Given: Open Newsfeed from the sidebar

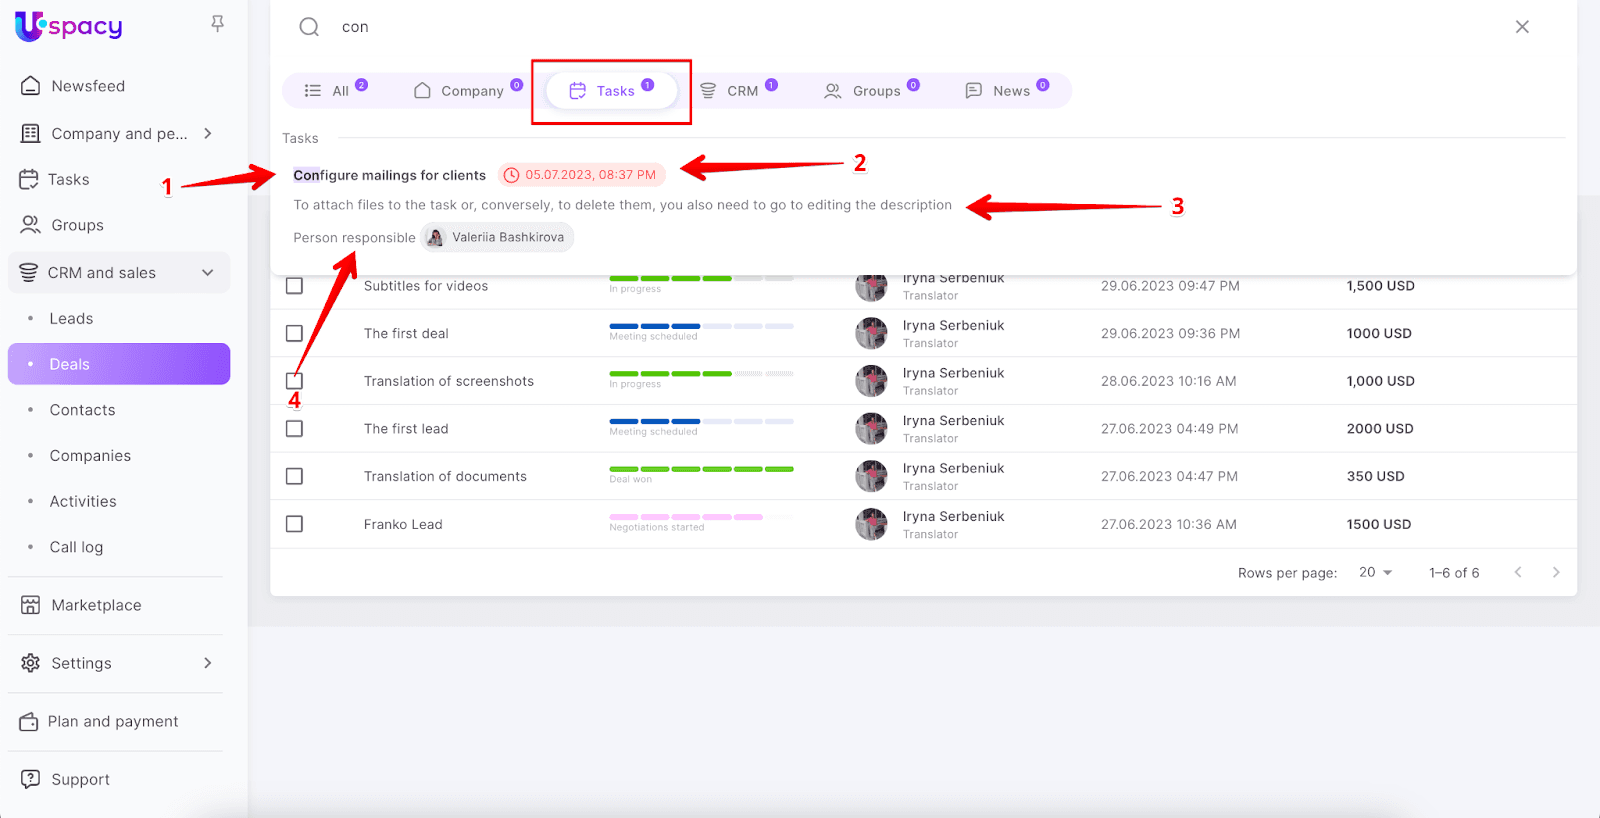Looking at the screenshot, I should (88, 86).
